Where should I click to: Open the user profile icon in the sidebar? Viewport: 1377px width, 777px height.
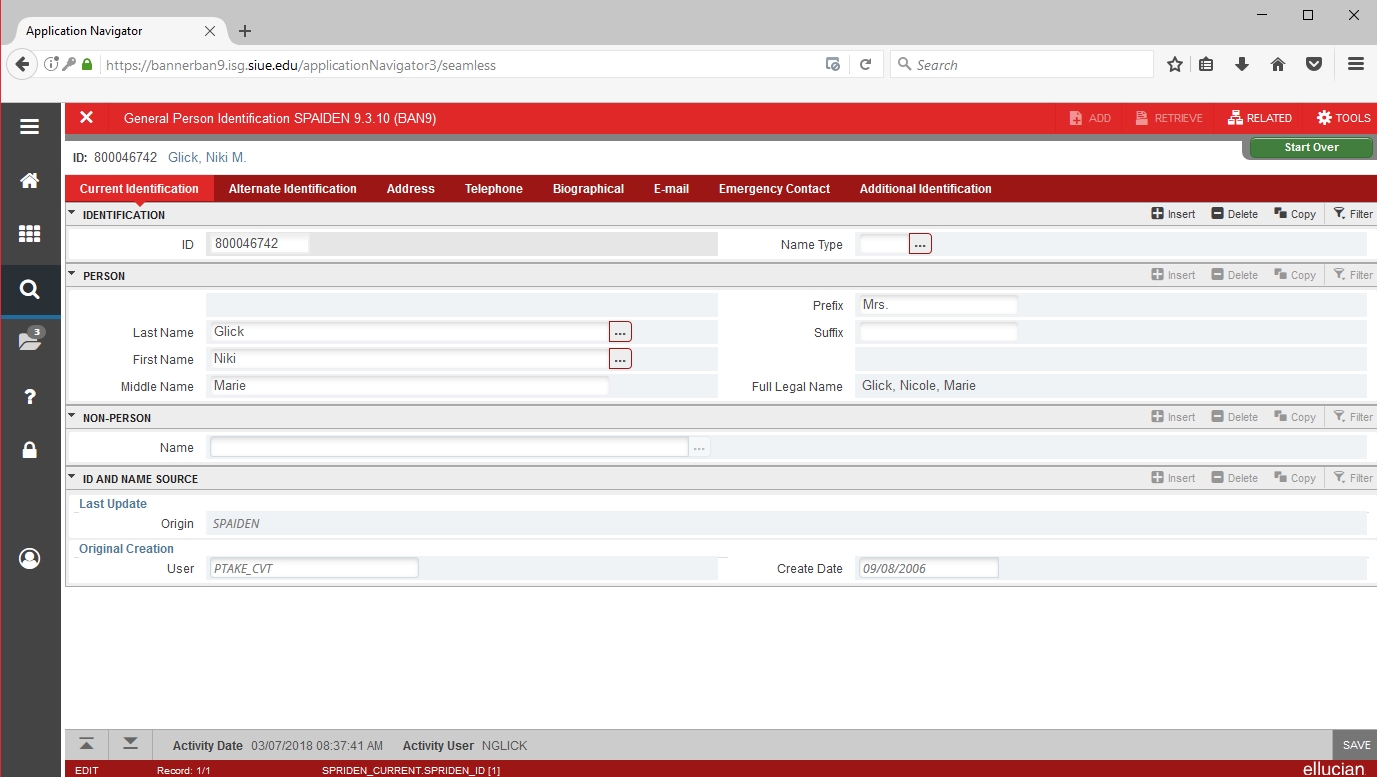tap(29, 558)
